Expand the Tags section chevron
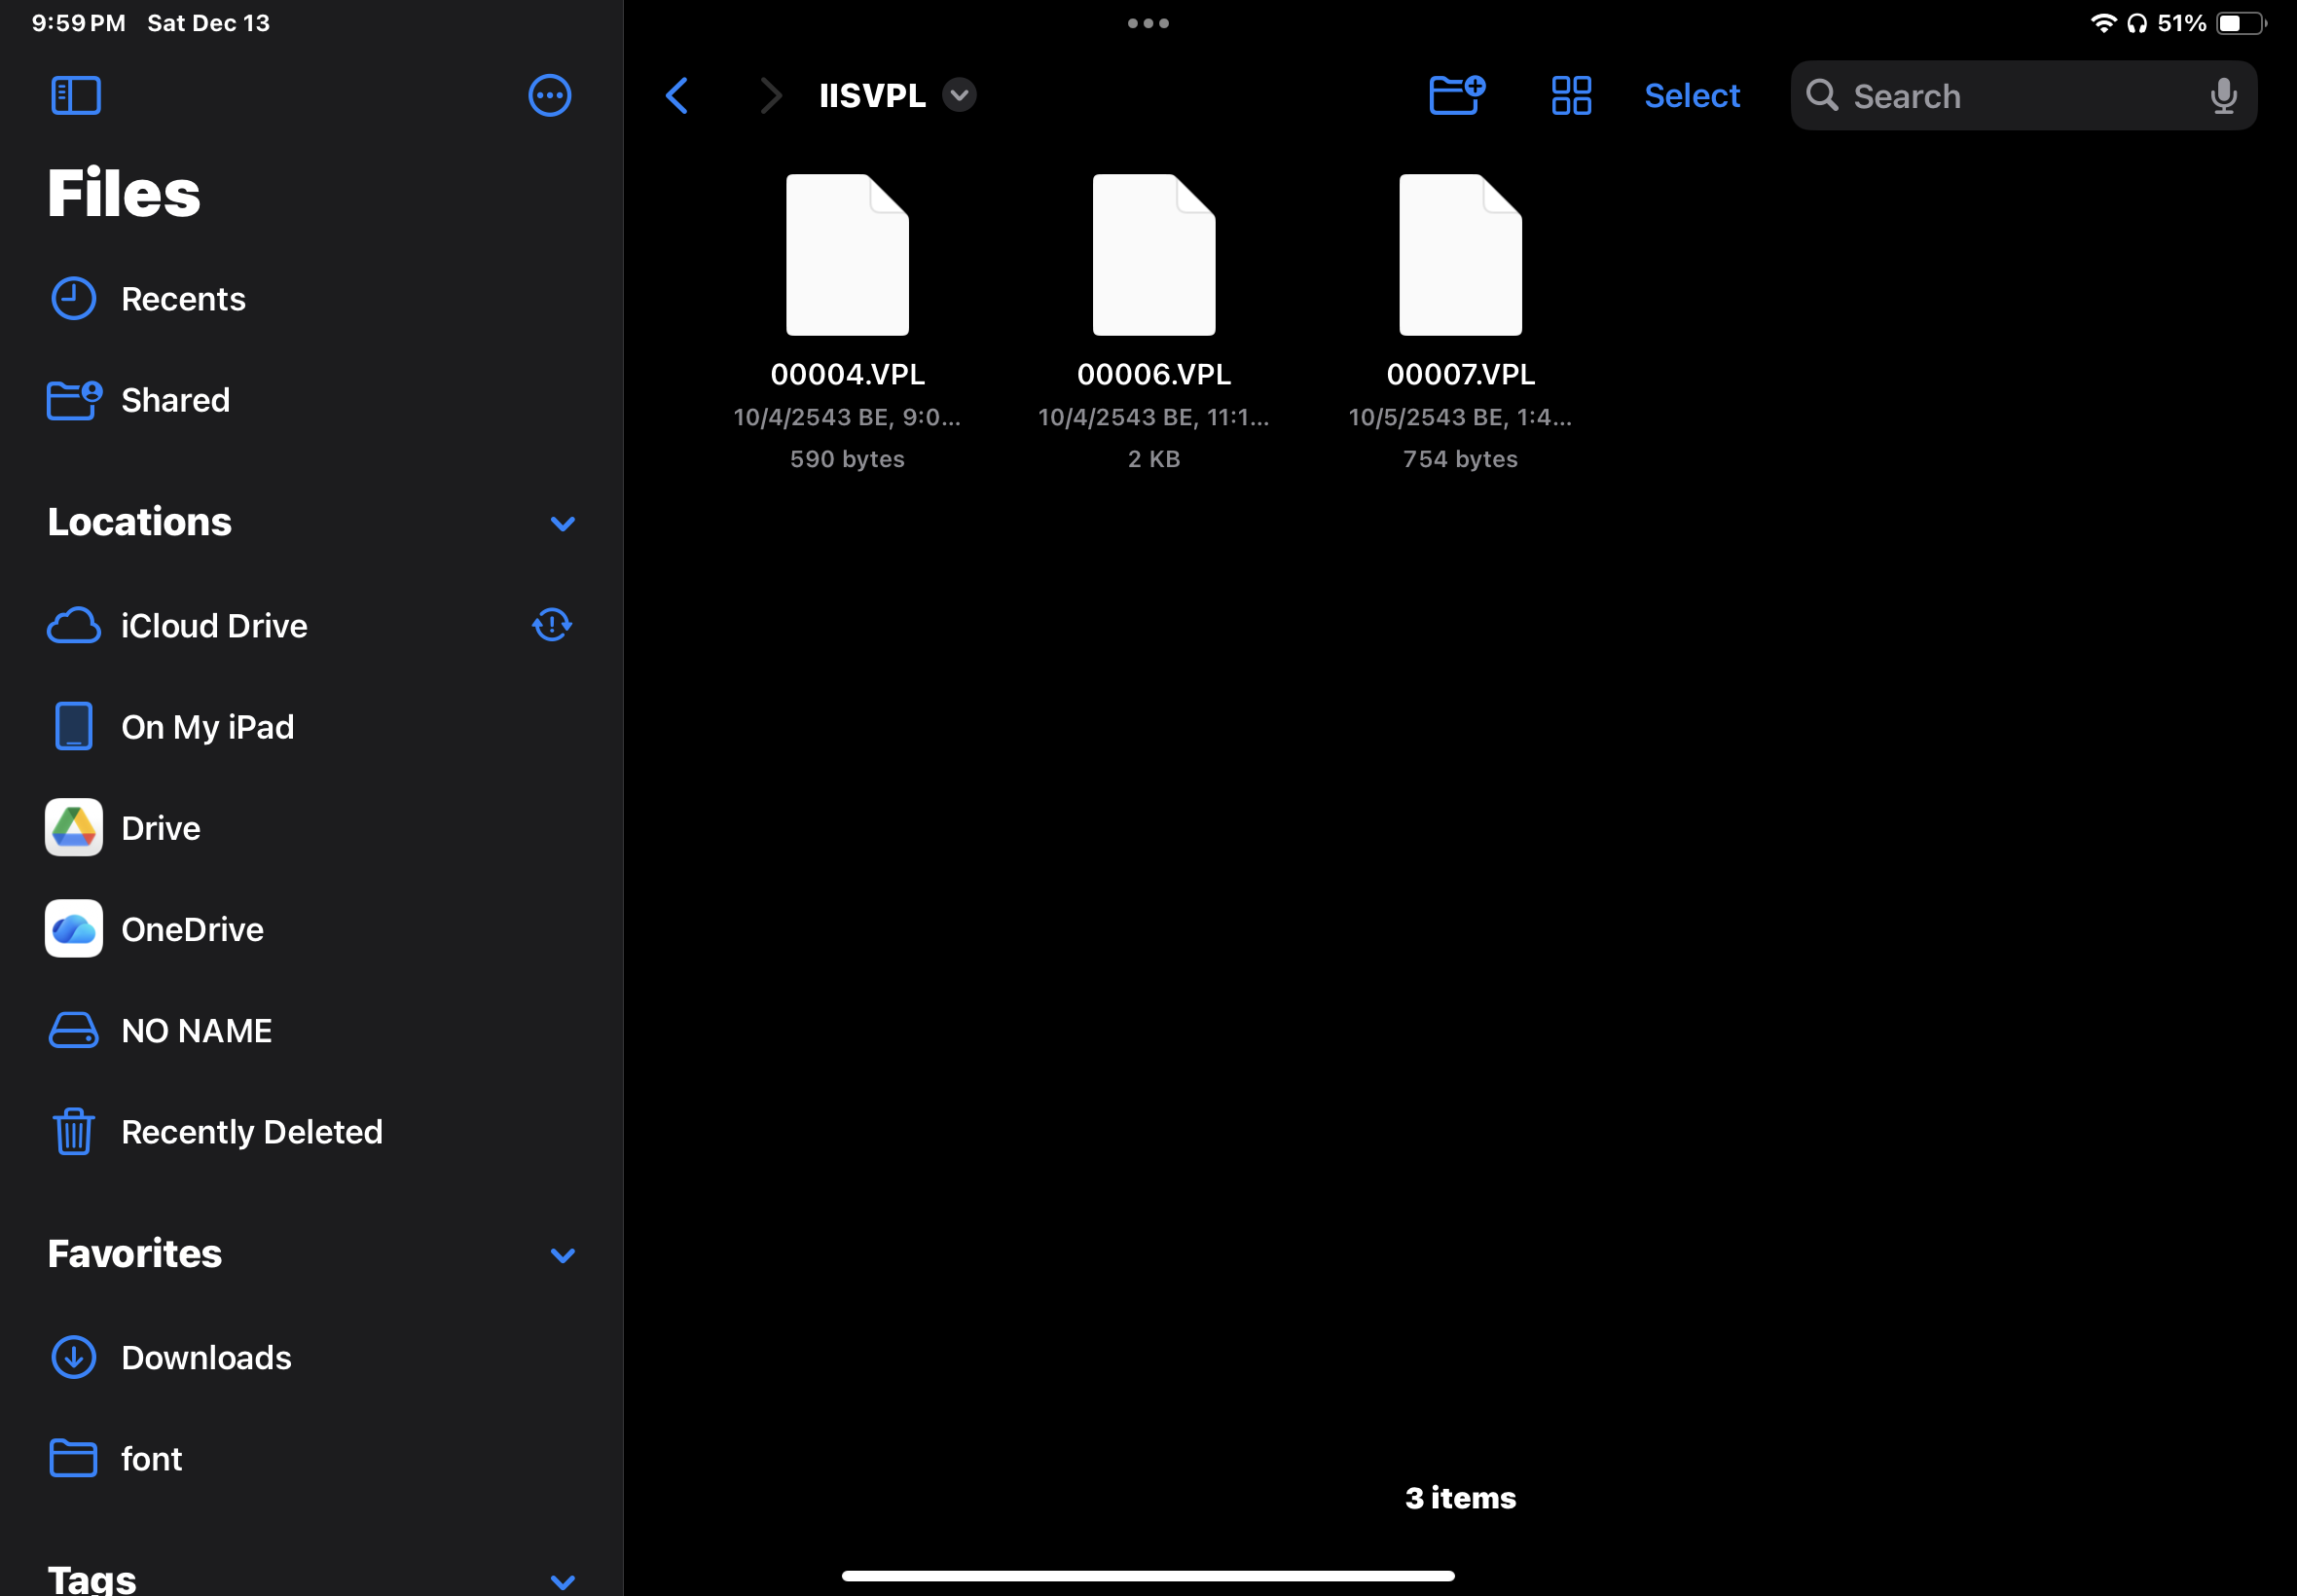 coord(562,1581)
